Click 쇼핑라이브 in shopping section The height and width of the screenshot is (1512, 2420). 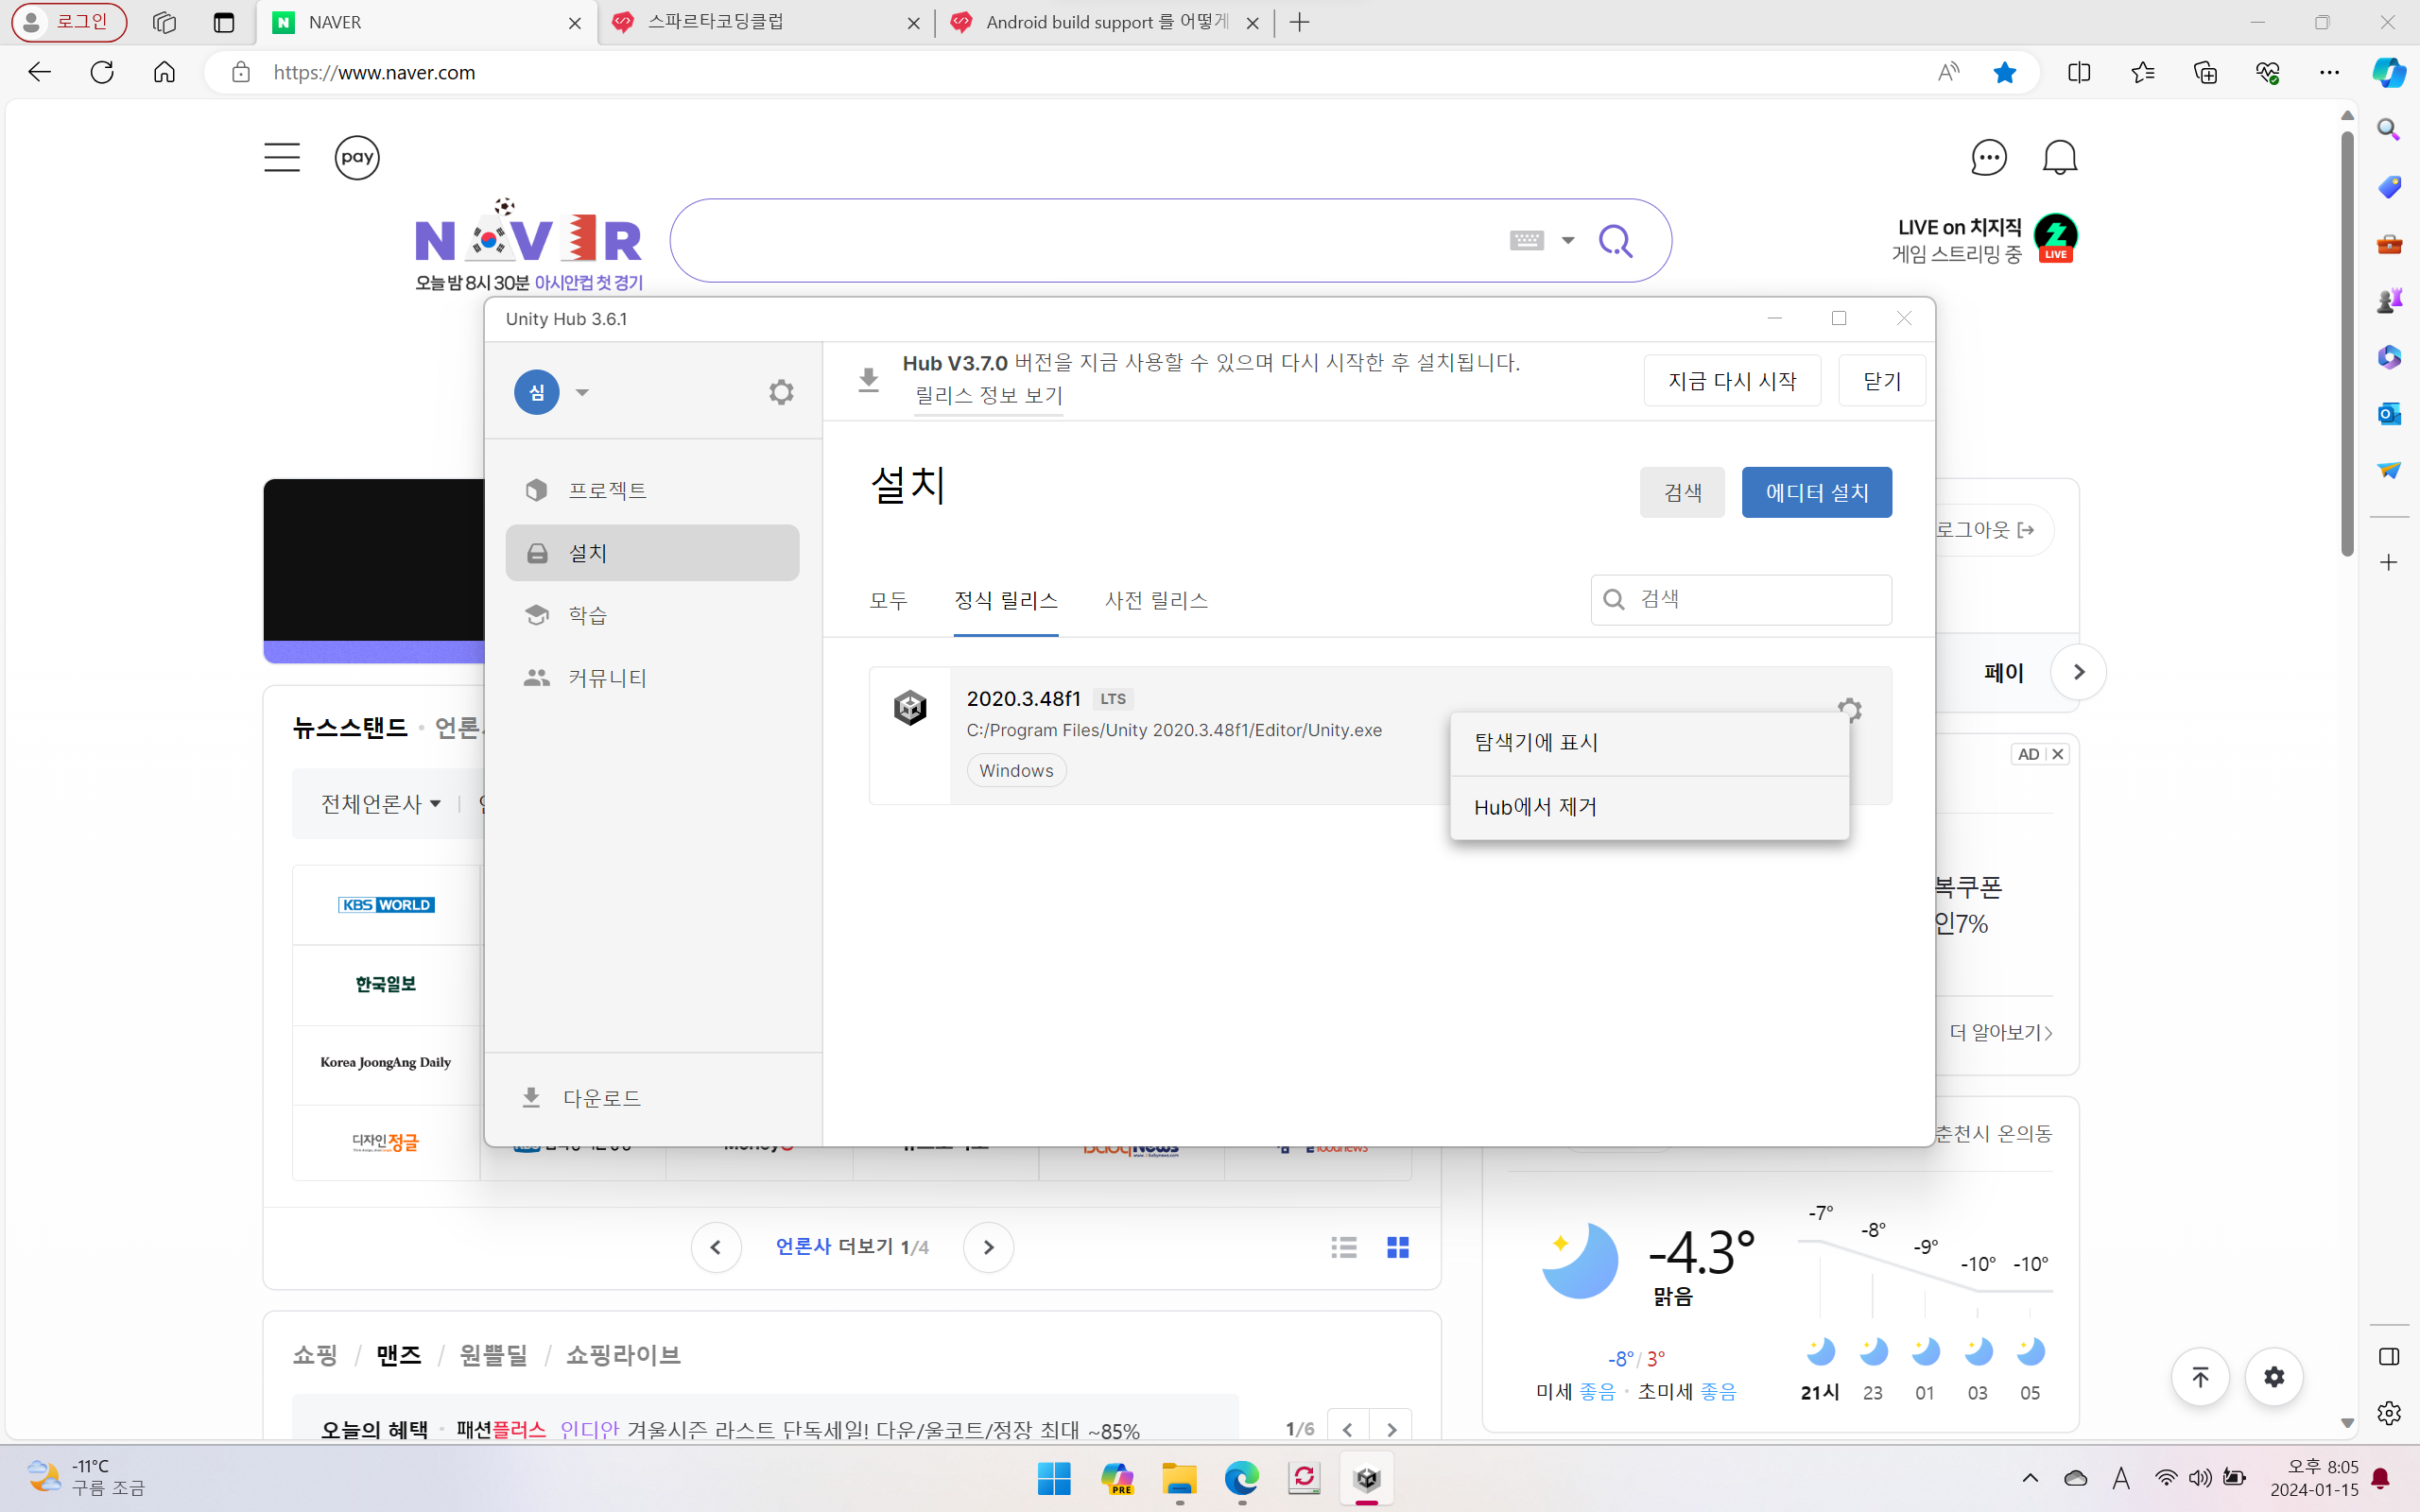click(x=623, y=1355)
